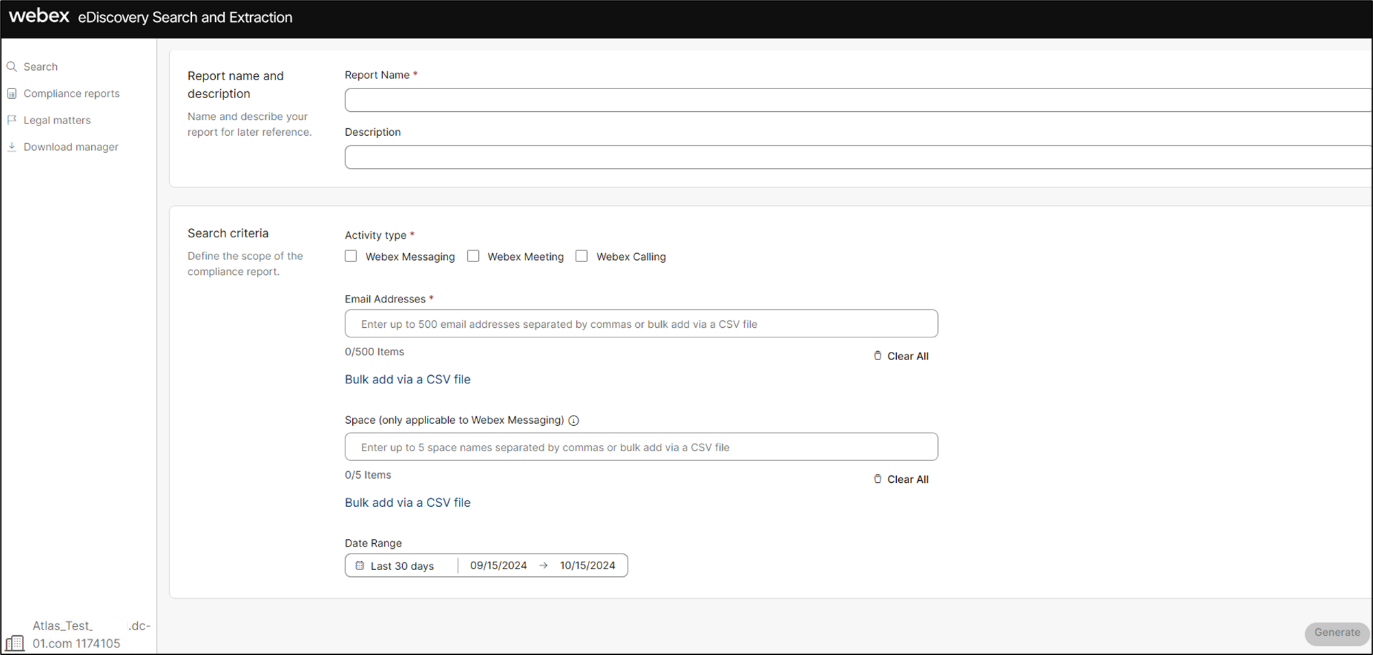The height and width of the screenshot is (655, 1373).
Task: Tick the Webex Calling checkbox
Action: pos(581,256)
